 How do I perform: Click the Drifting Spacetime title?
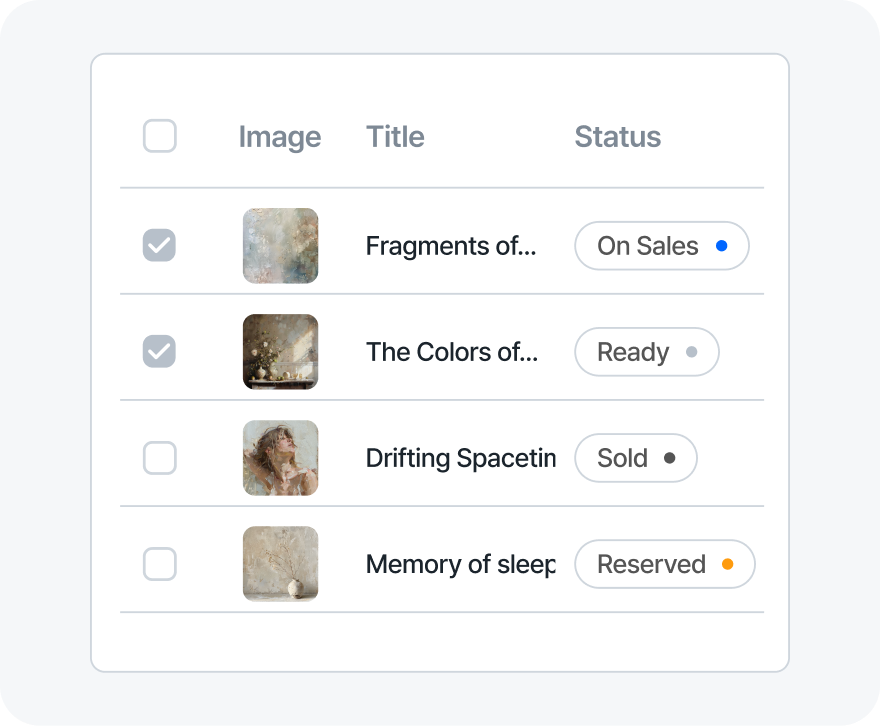[460, 458]
